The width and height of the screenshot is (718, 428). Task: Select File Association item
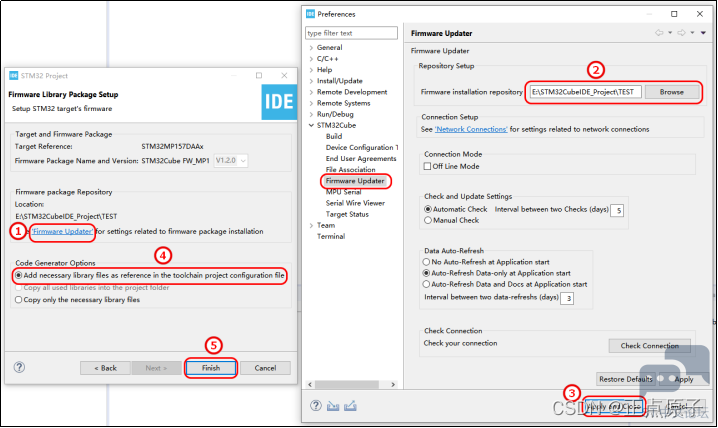(350, 169)
